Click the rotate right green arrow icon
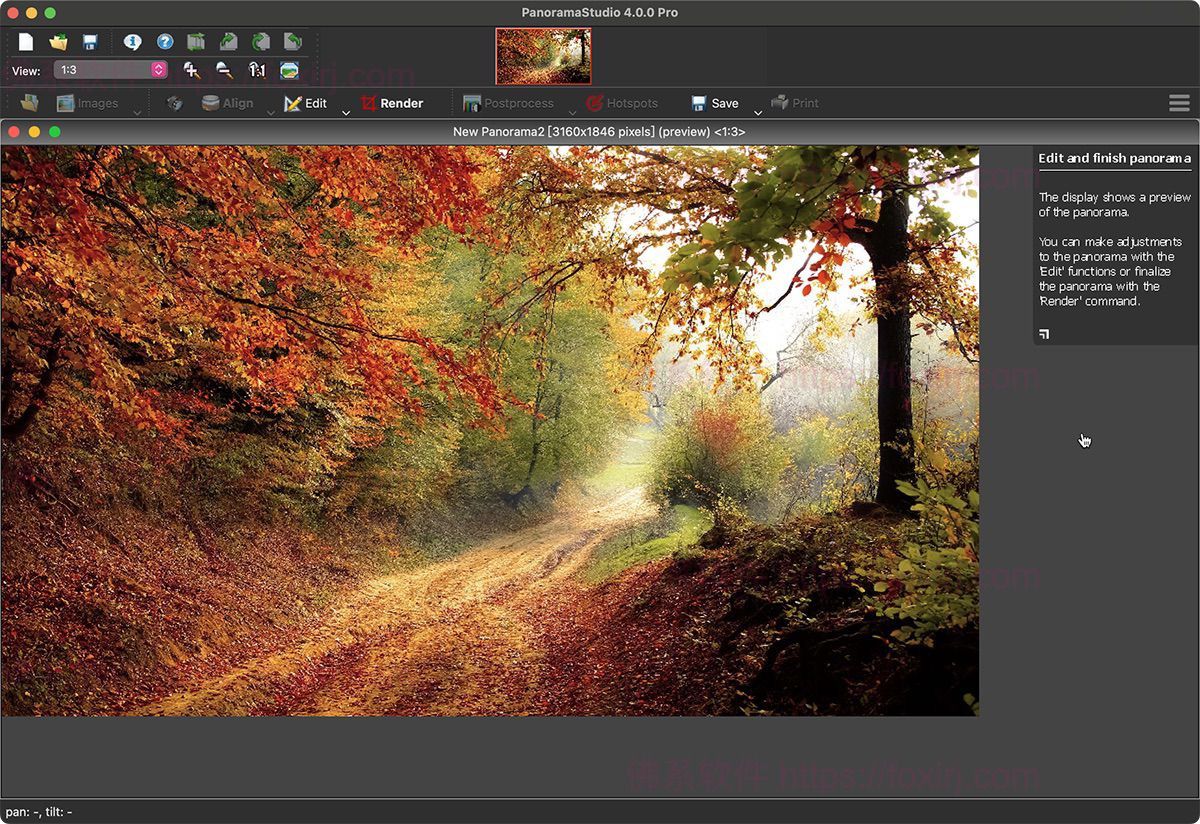 click(x=260, y=42)
